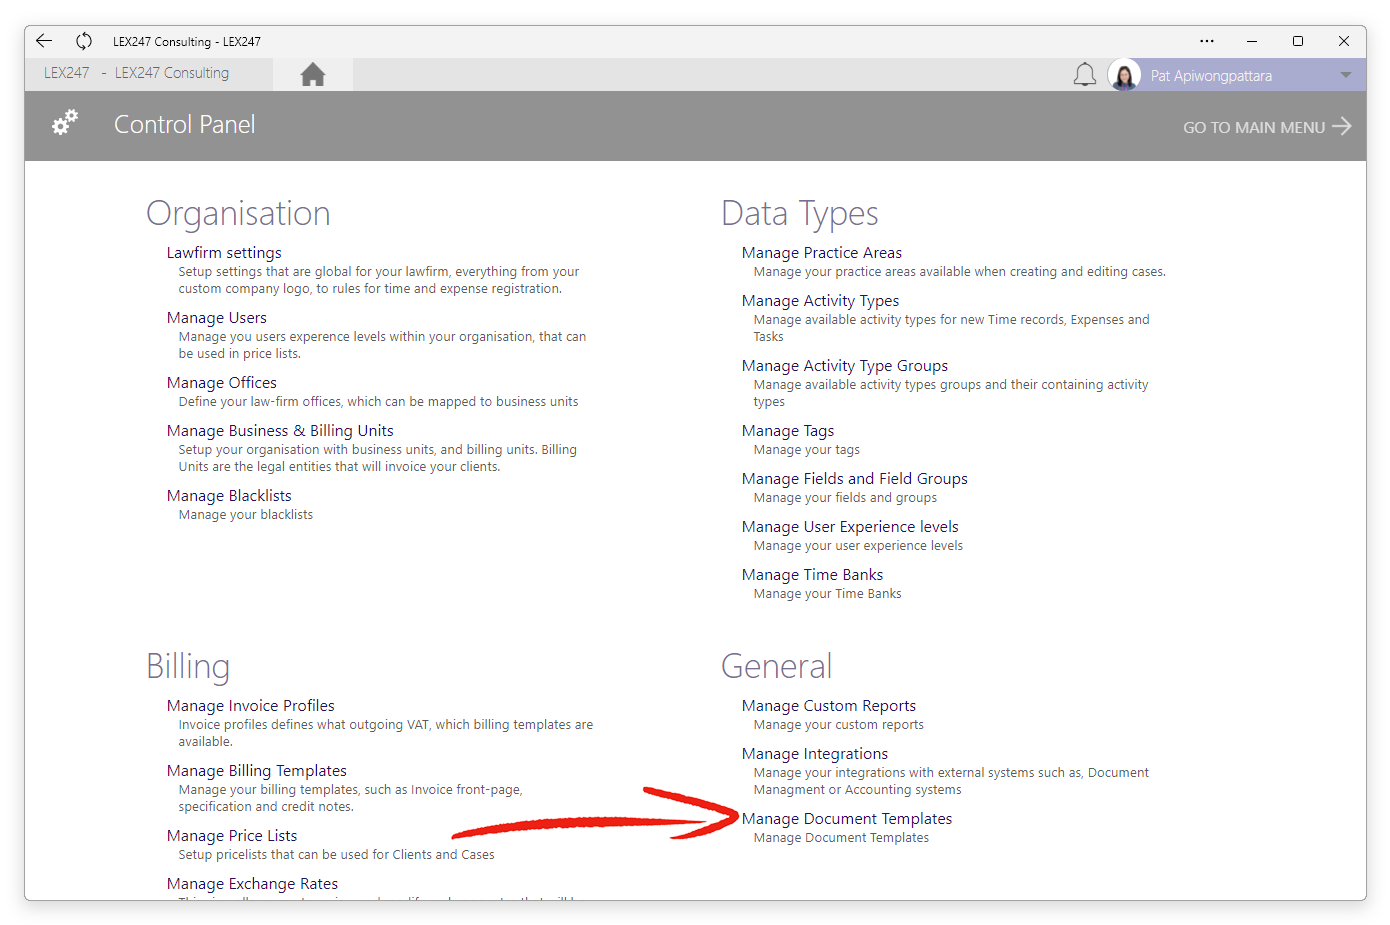Open Manage Fields and Field Groups

pos(855,479)
